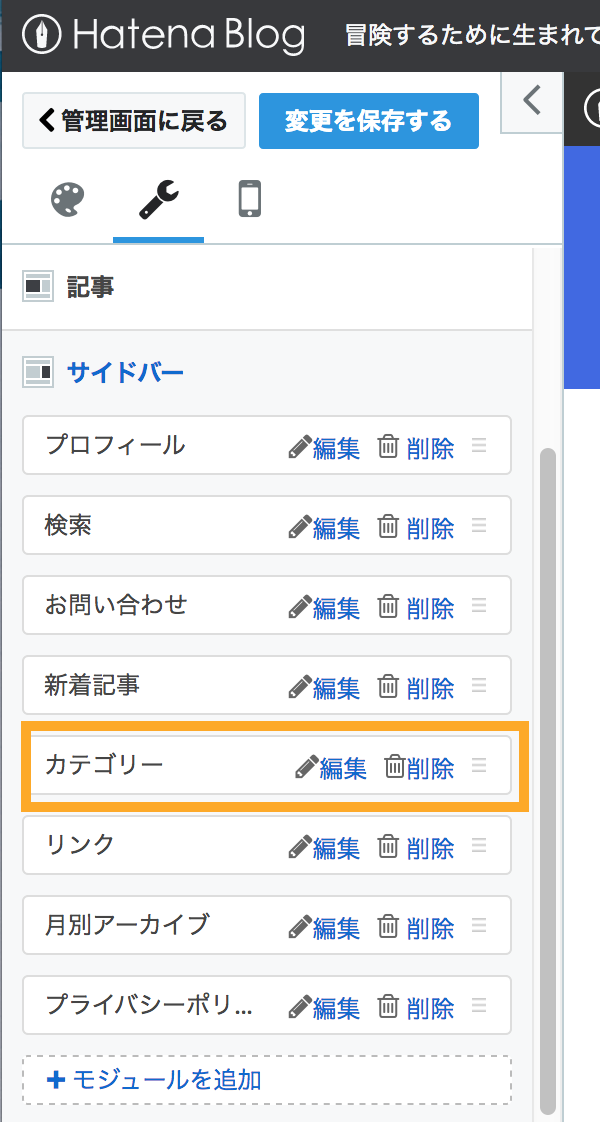This screenshot has height=1122, width=600.
Task: Click the trash icon beside プライバシーポリ...
Action: [x=388, y=1007]
